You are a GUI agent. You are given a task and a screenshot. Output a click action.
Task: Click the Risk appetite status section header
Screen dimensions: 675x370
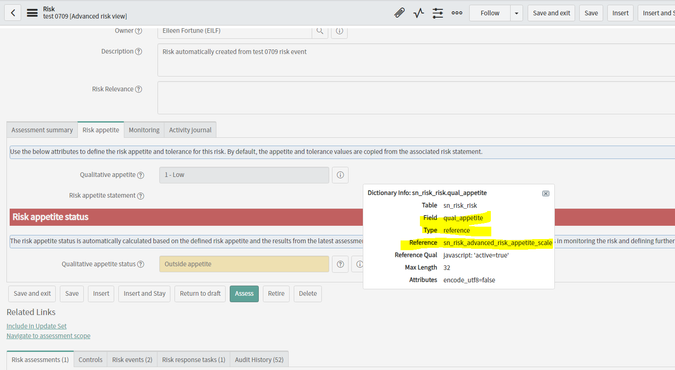[186, 217]
